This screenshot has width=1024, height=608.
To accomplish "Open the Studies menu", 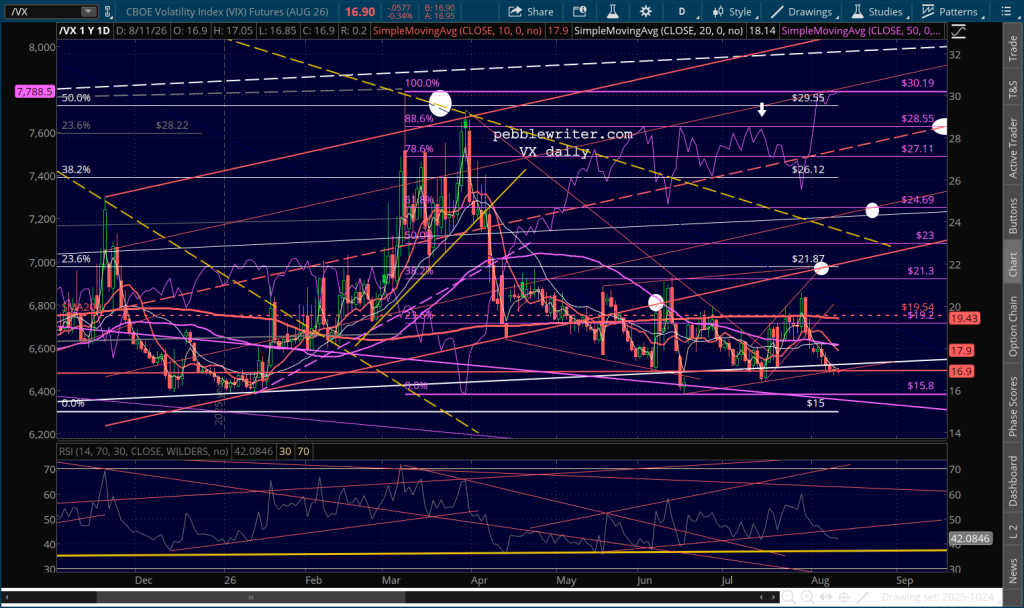I will (878, 12).
